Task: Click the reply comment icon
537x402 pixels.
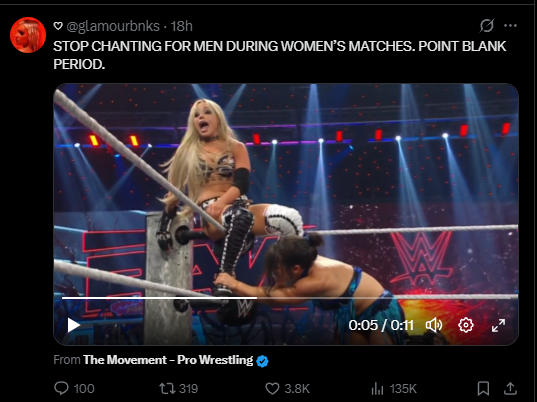Action: click(x=62, y=388)
